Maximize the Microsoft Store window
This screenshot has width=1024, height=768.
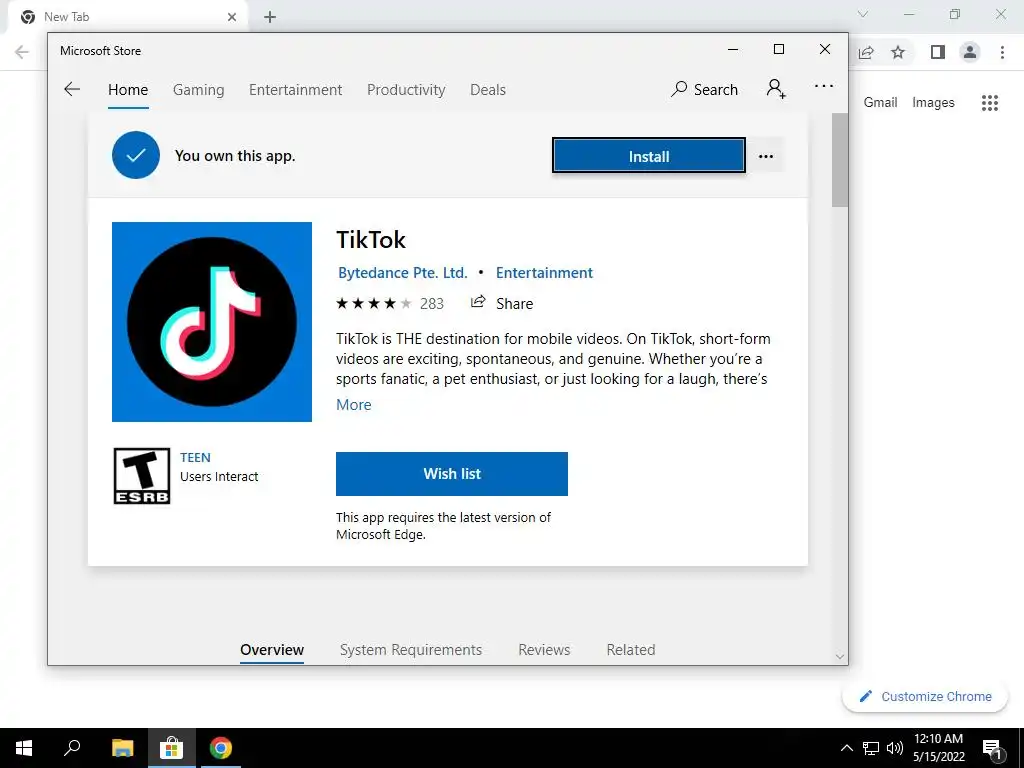778,50
